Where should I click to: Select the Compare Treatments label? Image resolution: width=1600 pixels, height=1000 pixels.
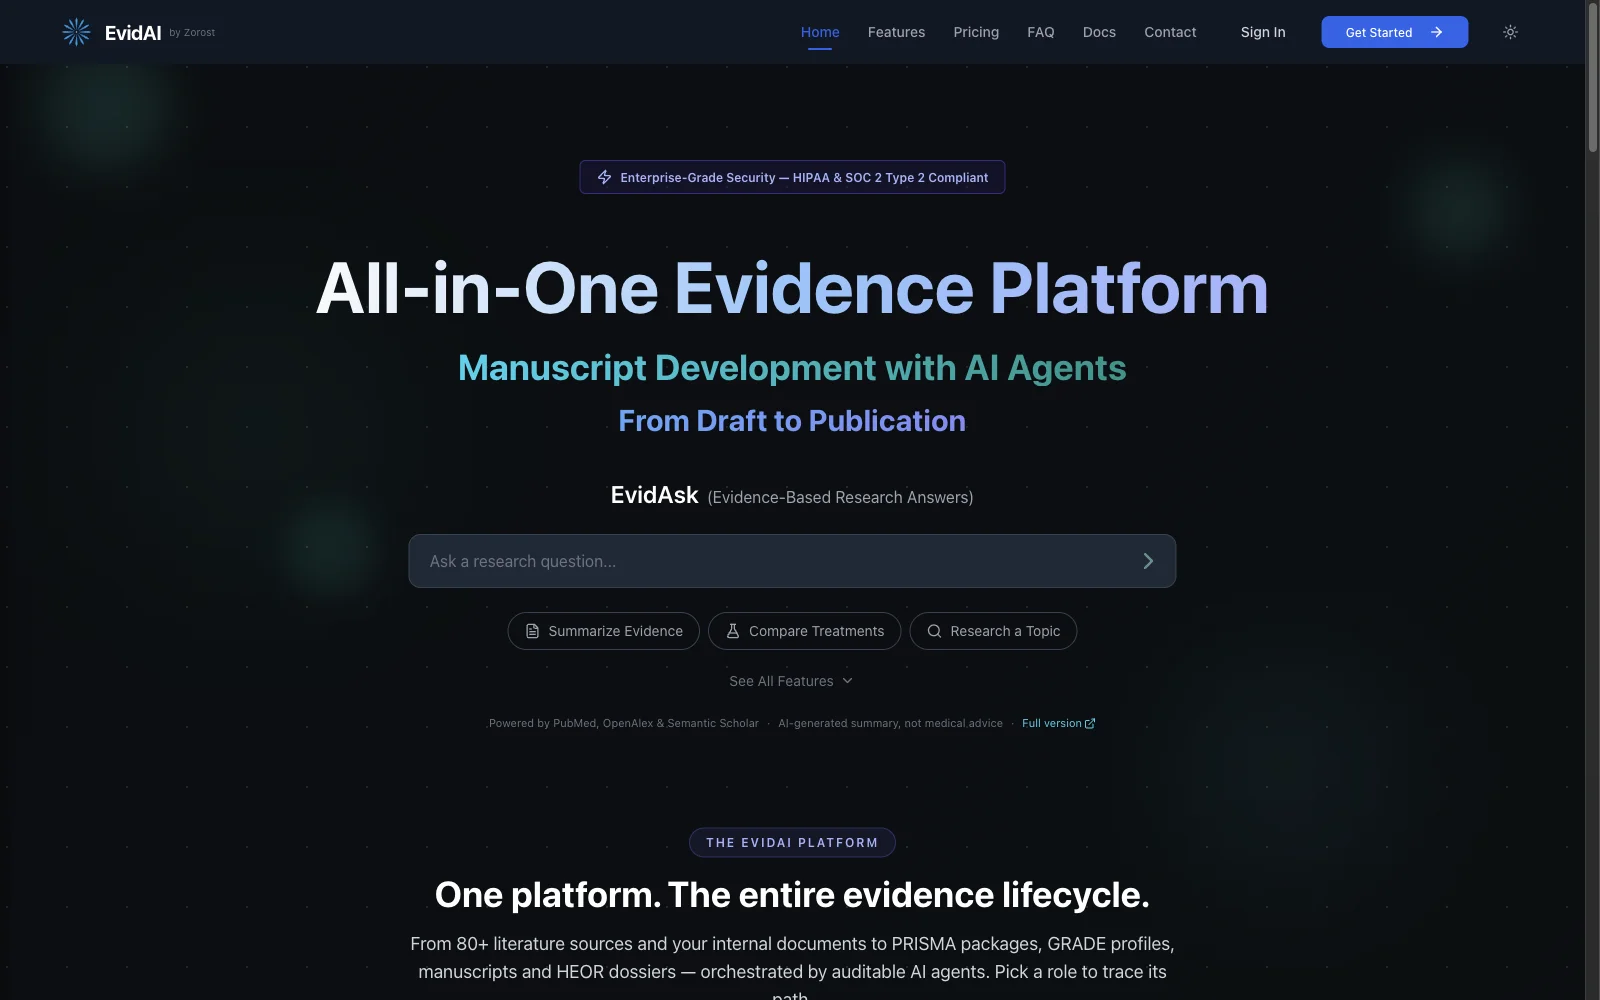click(816, 631)
